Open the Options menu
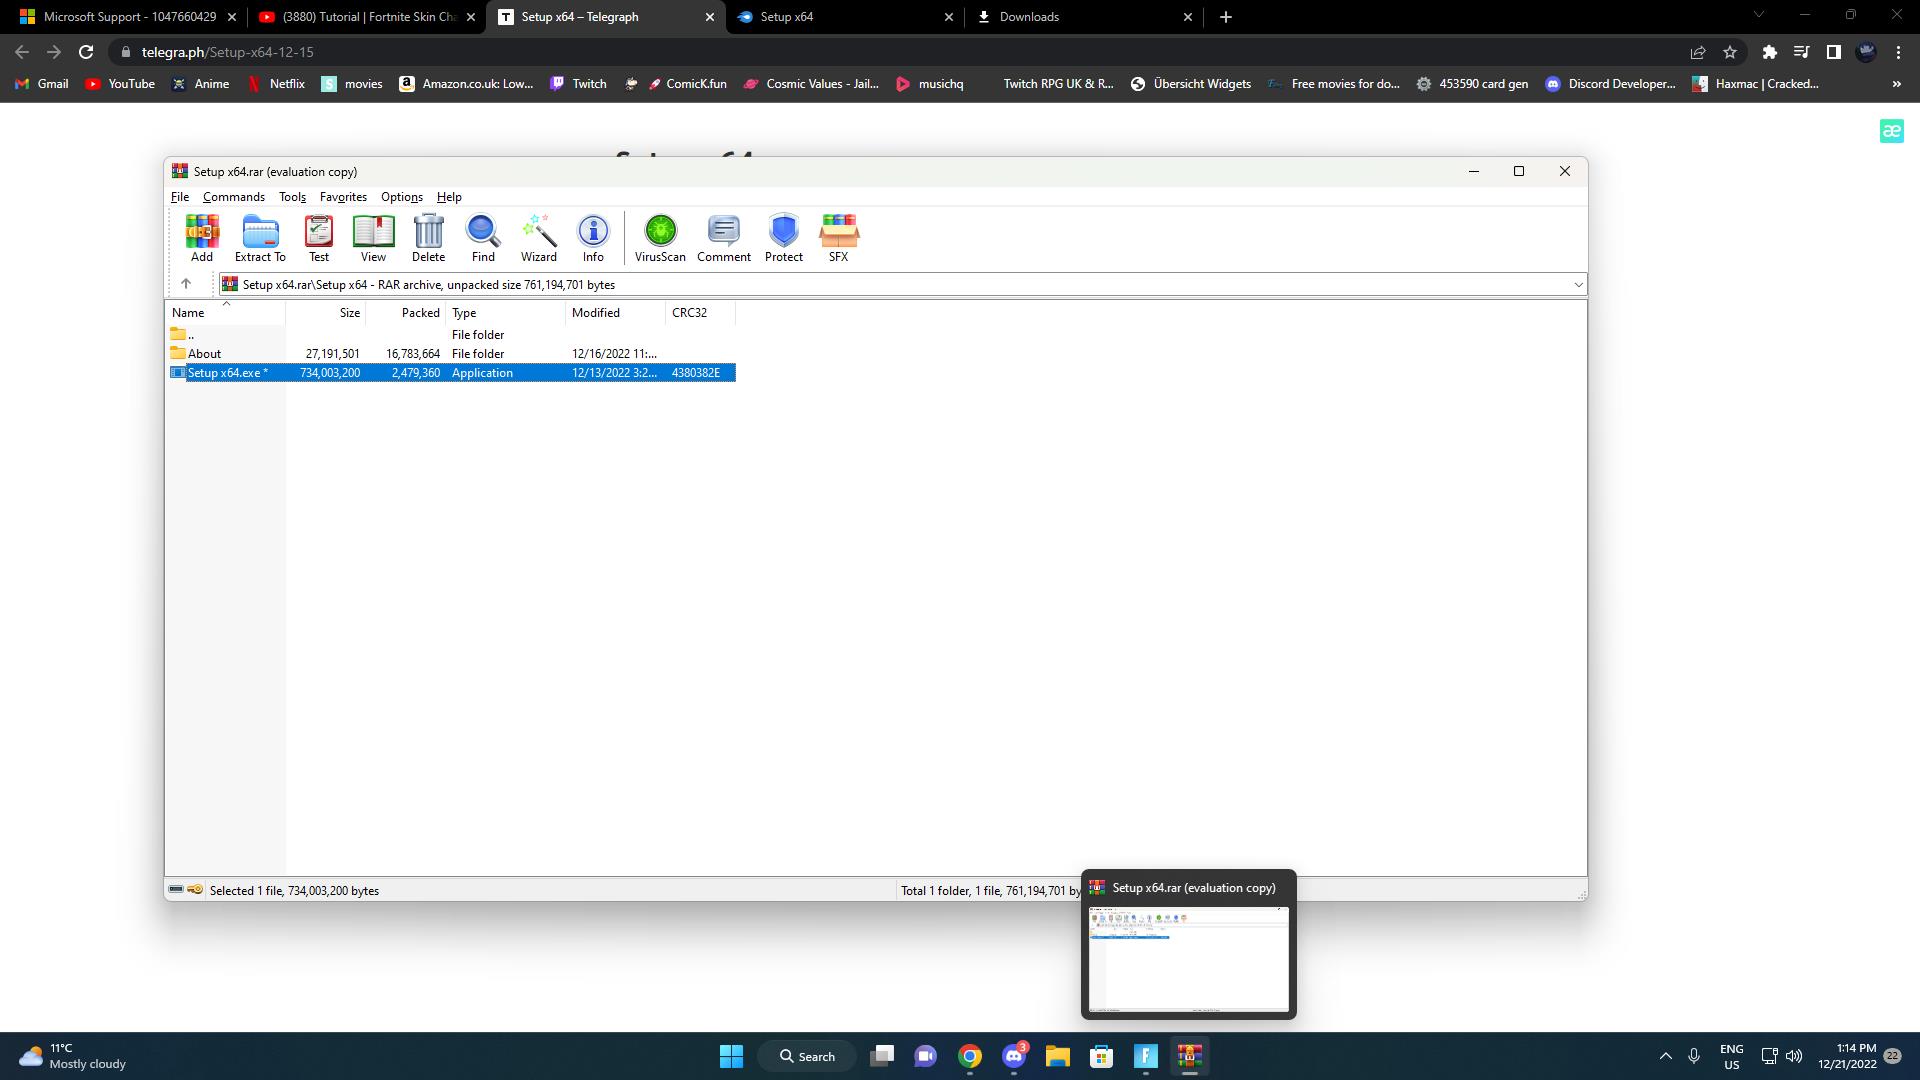1920x1080 pixels. point(401,197)
